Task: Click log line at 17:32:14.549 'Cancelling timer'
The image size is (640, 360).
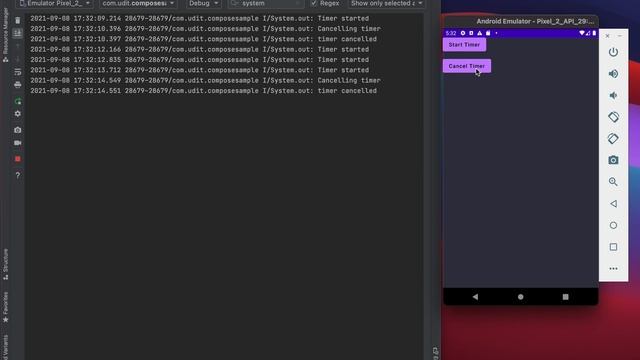Action: click(205, 80)
